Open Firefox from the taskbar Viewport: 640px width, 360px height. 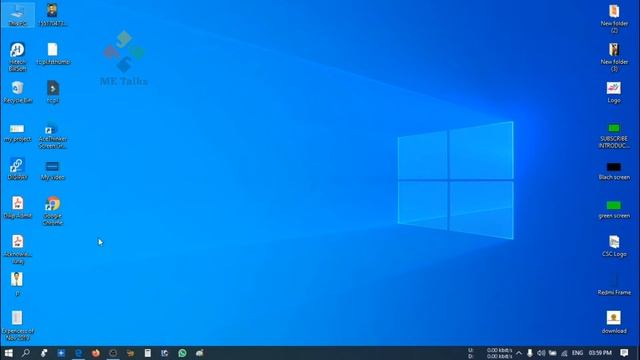tap(96, 353)
